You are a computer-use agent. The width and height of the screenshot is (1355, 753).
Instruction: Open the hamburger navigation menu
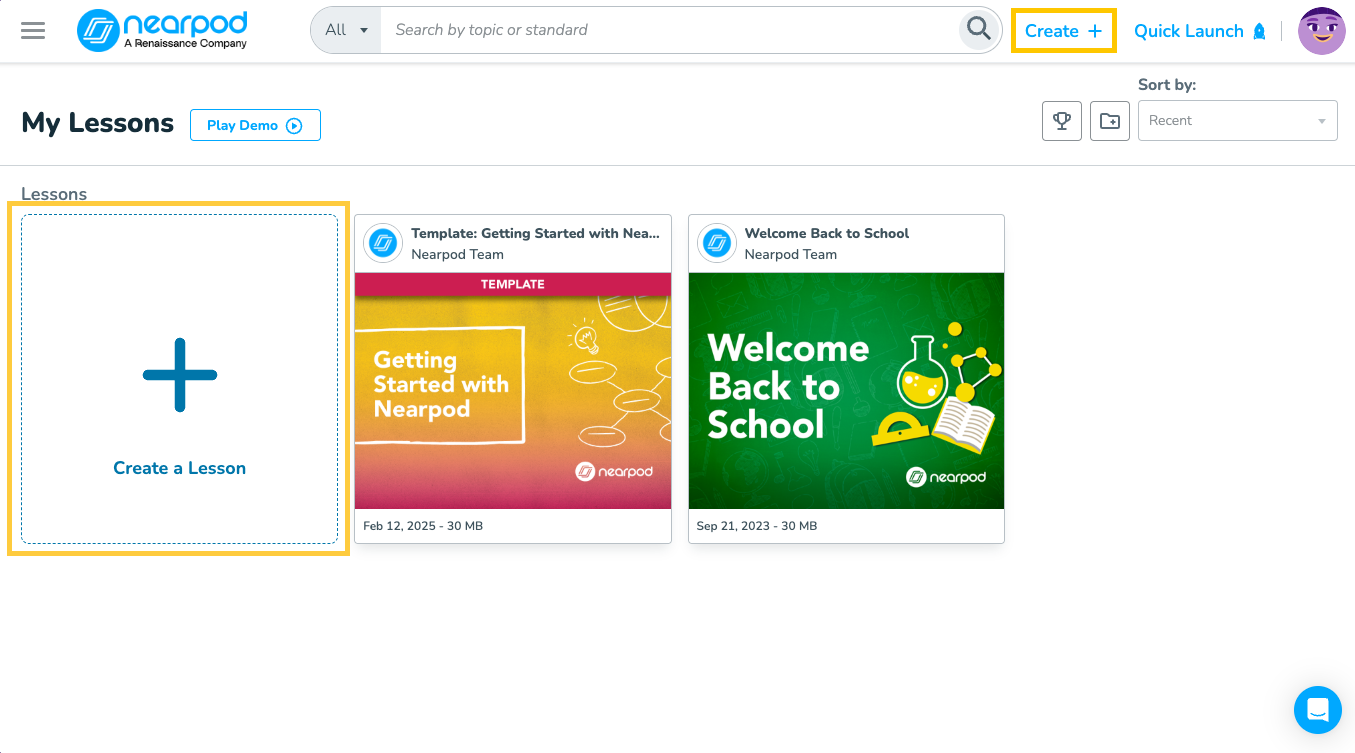[x=32, y=30]
